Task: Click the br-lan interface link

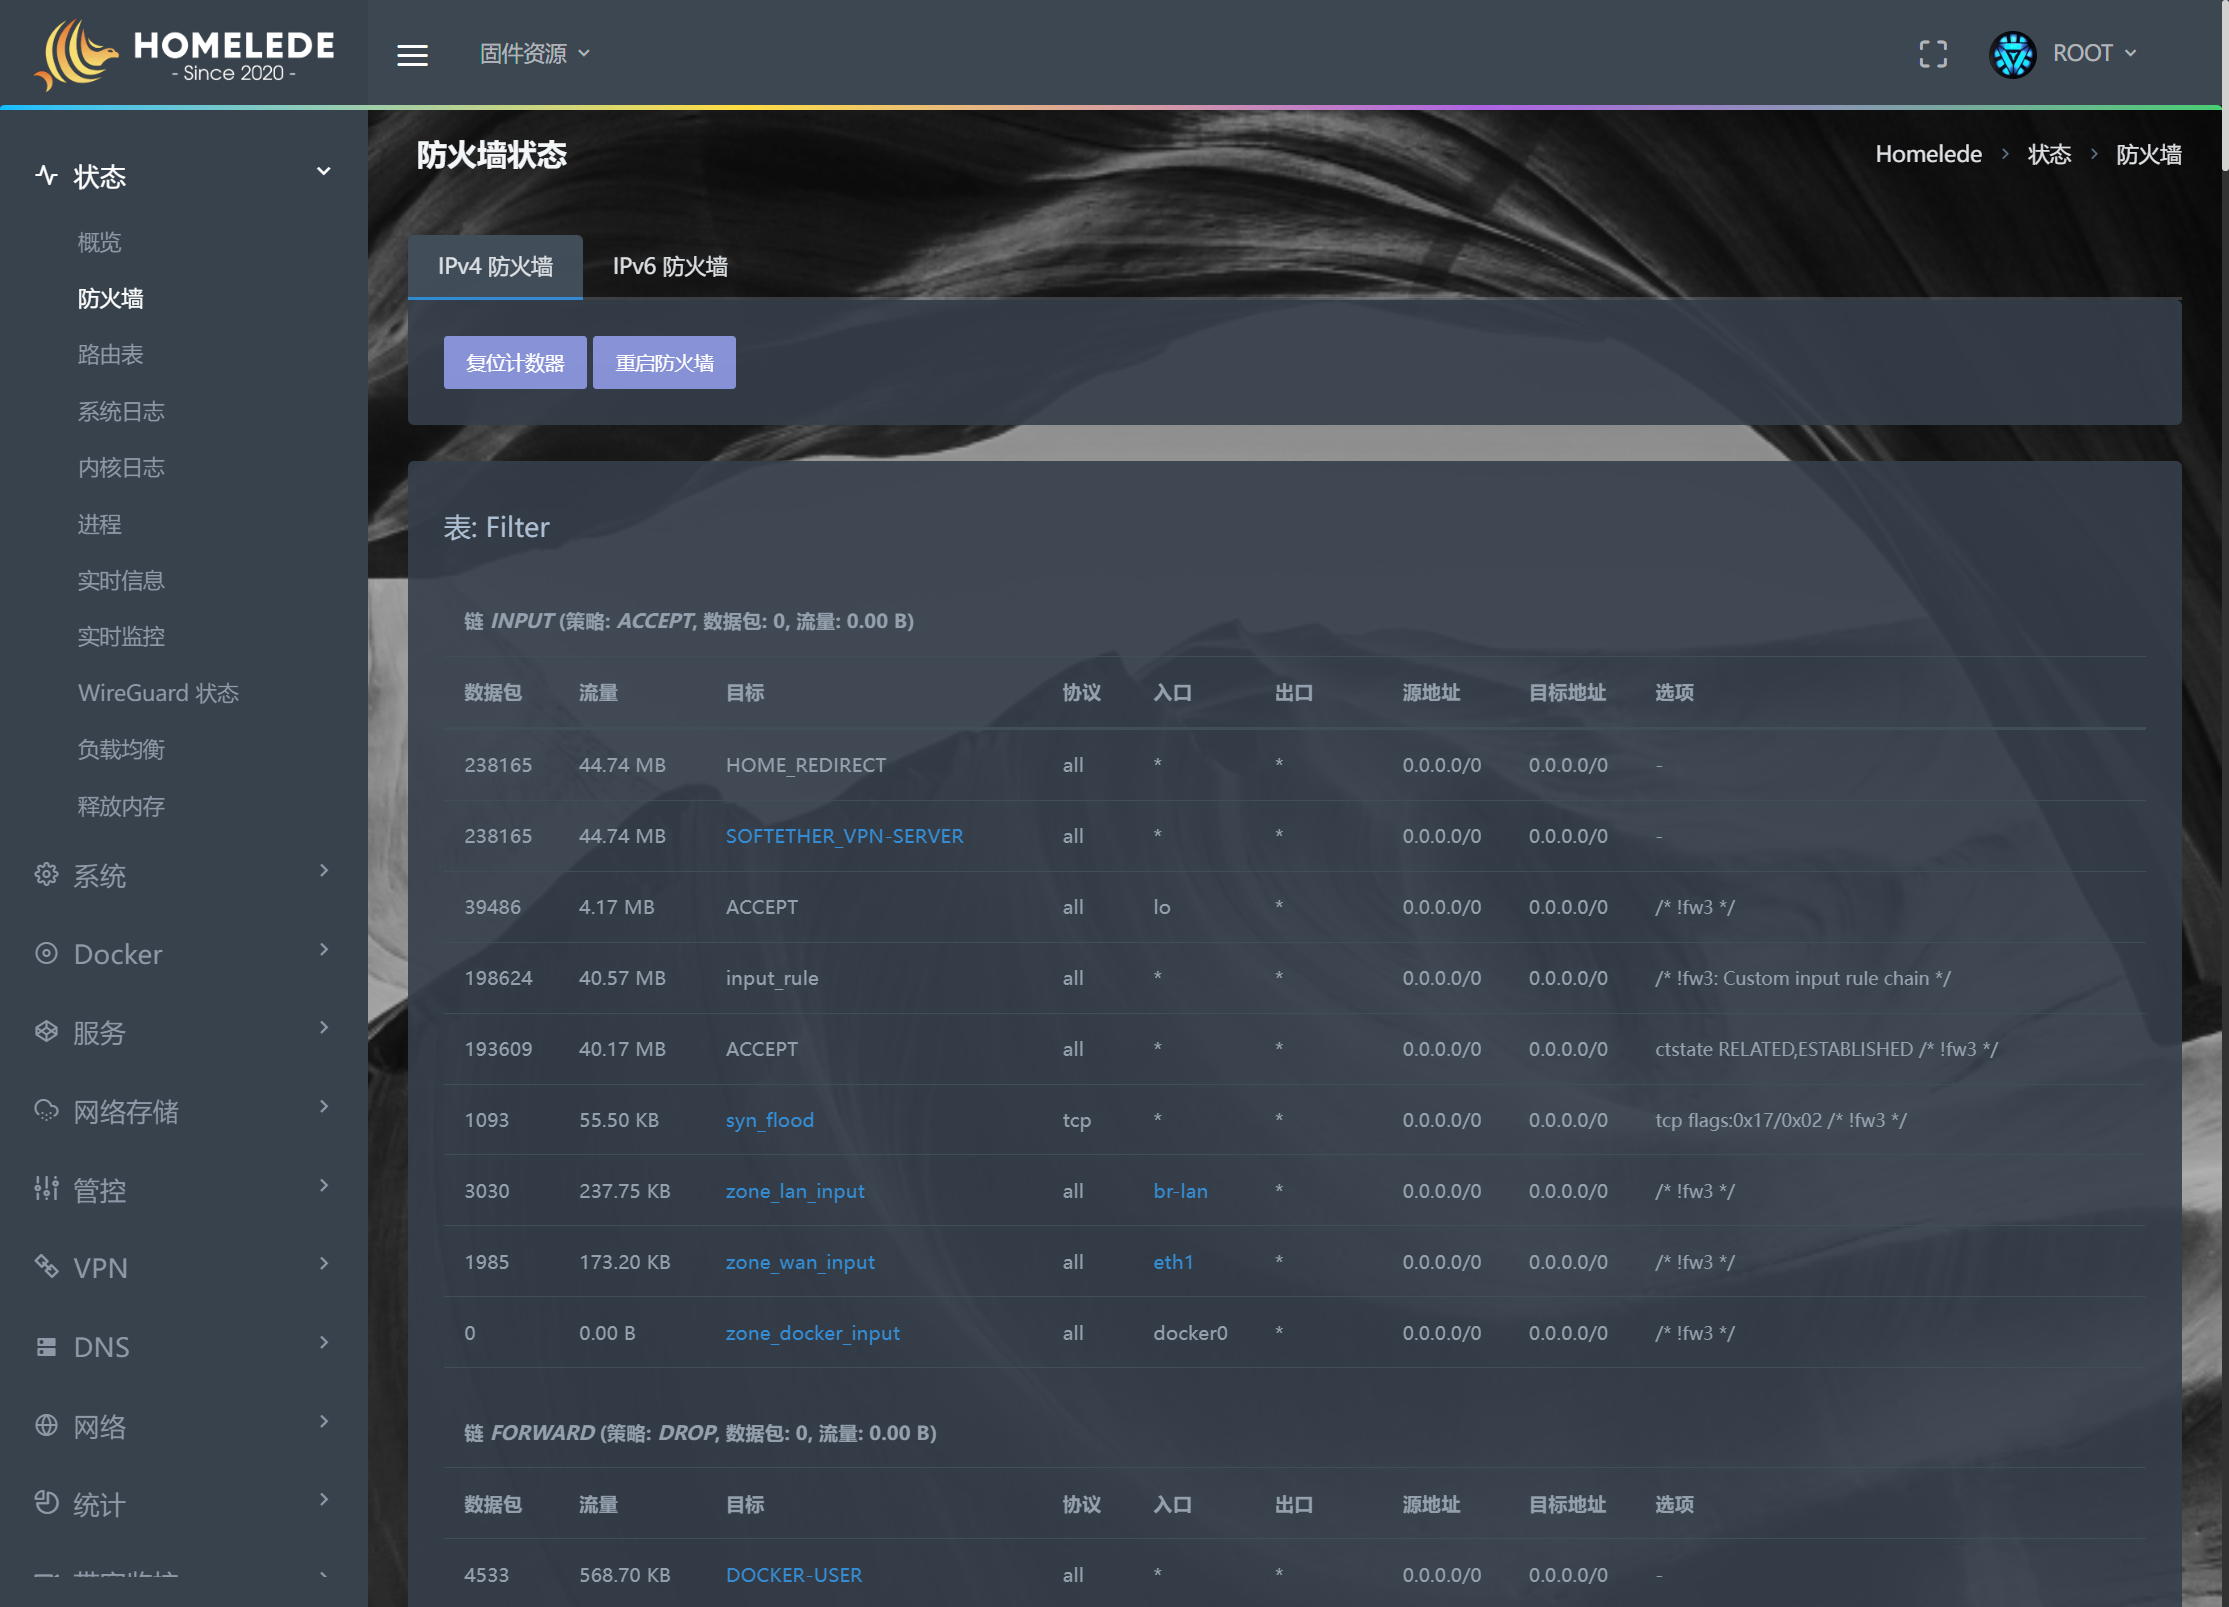Action: click(x=1180, y=1191)
